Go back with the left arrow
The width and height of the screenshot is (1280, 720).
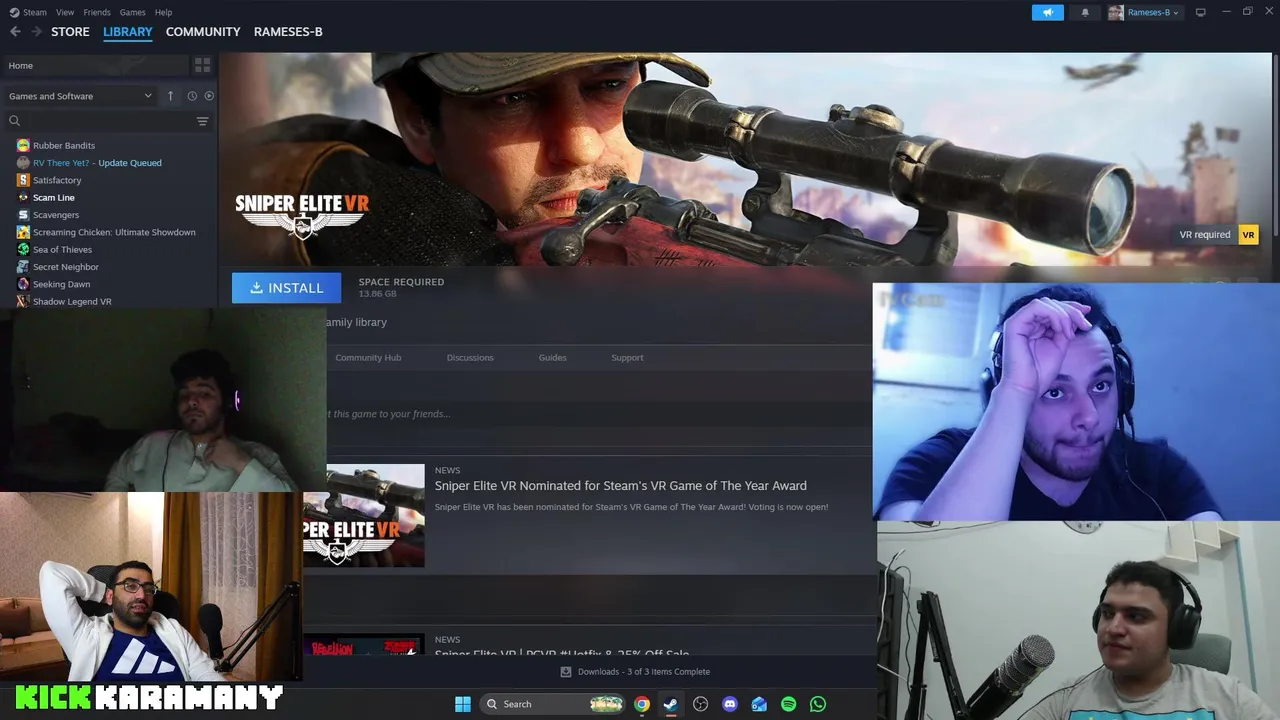pyautogui.click(x=15, y=32)
